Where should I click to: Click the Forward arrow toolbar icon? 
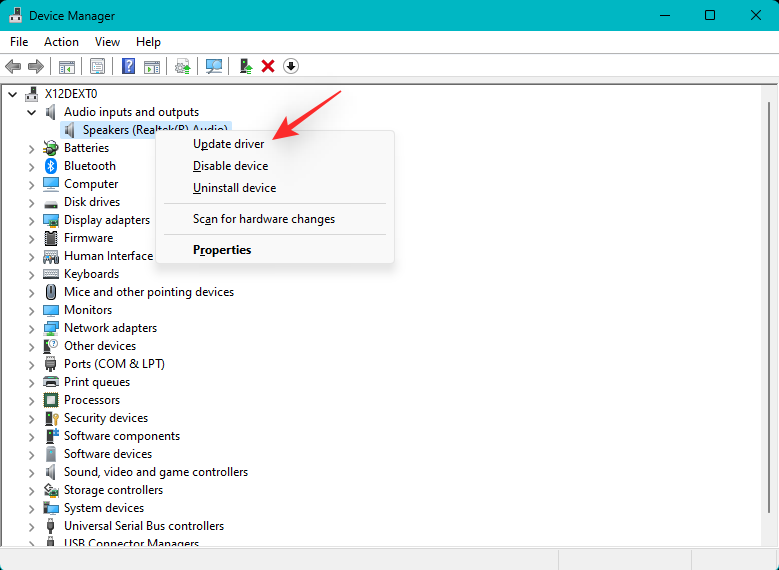pyautogui.click(x=36, y=66)
